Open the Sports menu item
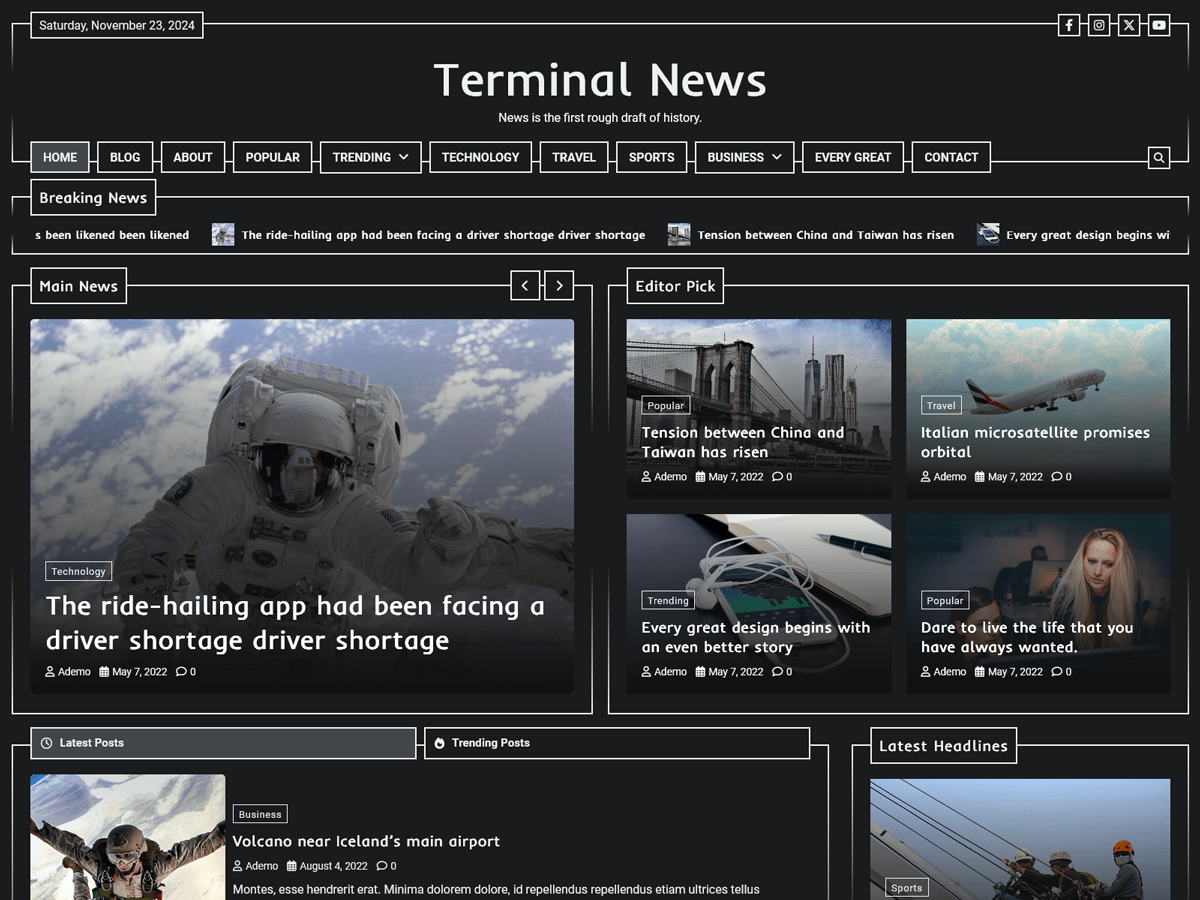Screen dimensions: 1200x900 652,157
